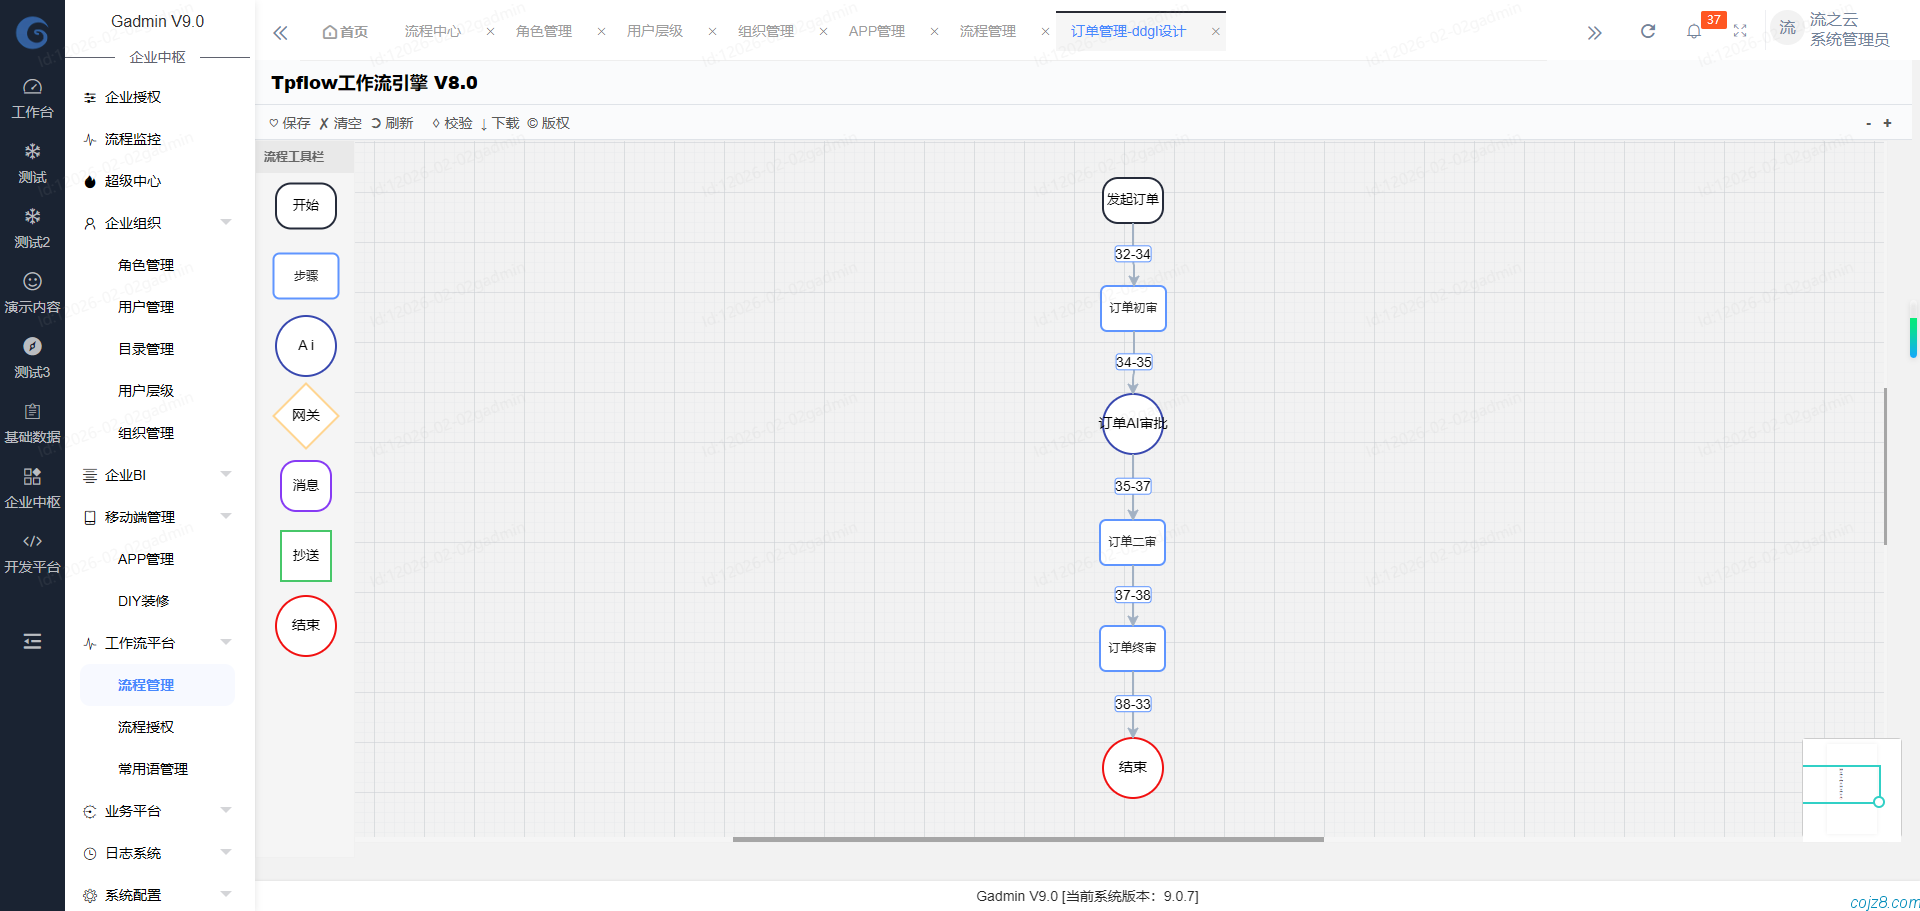1920x911 pixels.
Task: Select the 抄送 copy-to node tool
Action: (x=305, y=556)
